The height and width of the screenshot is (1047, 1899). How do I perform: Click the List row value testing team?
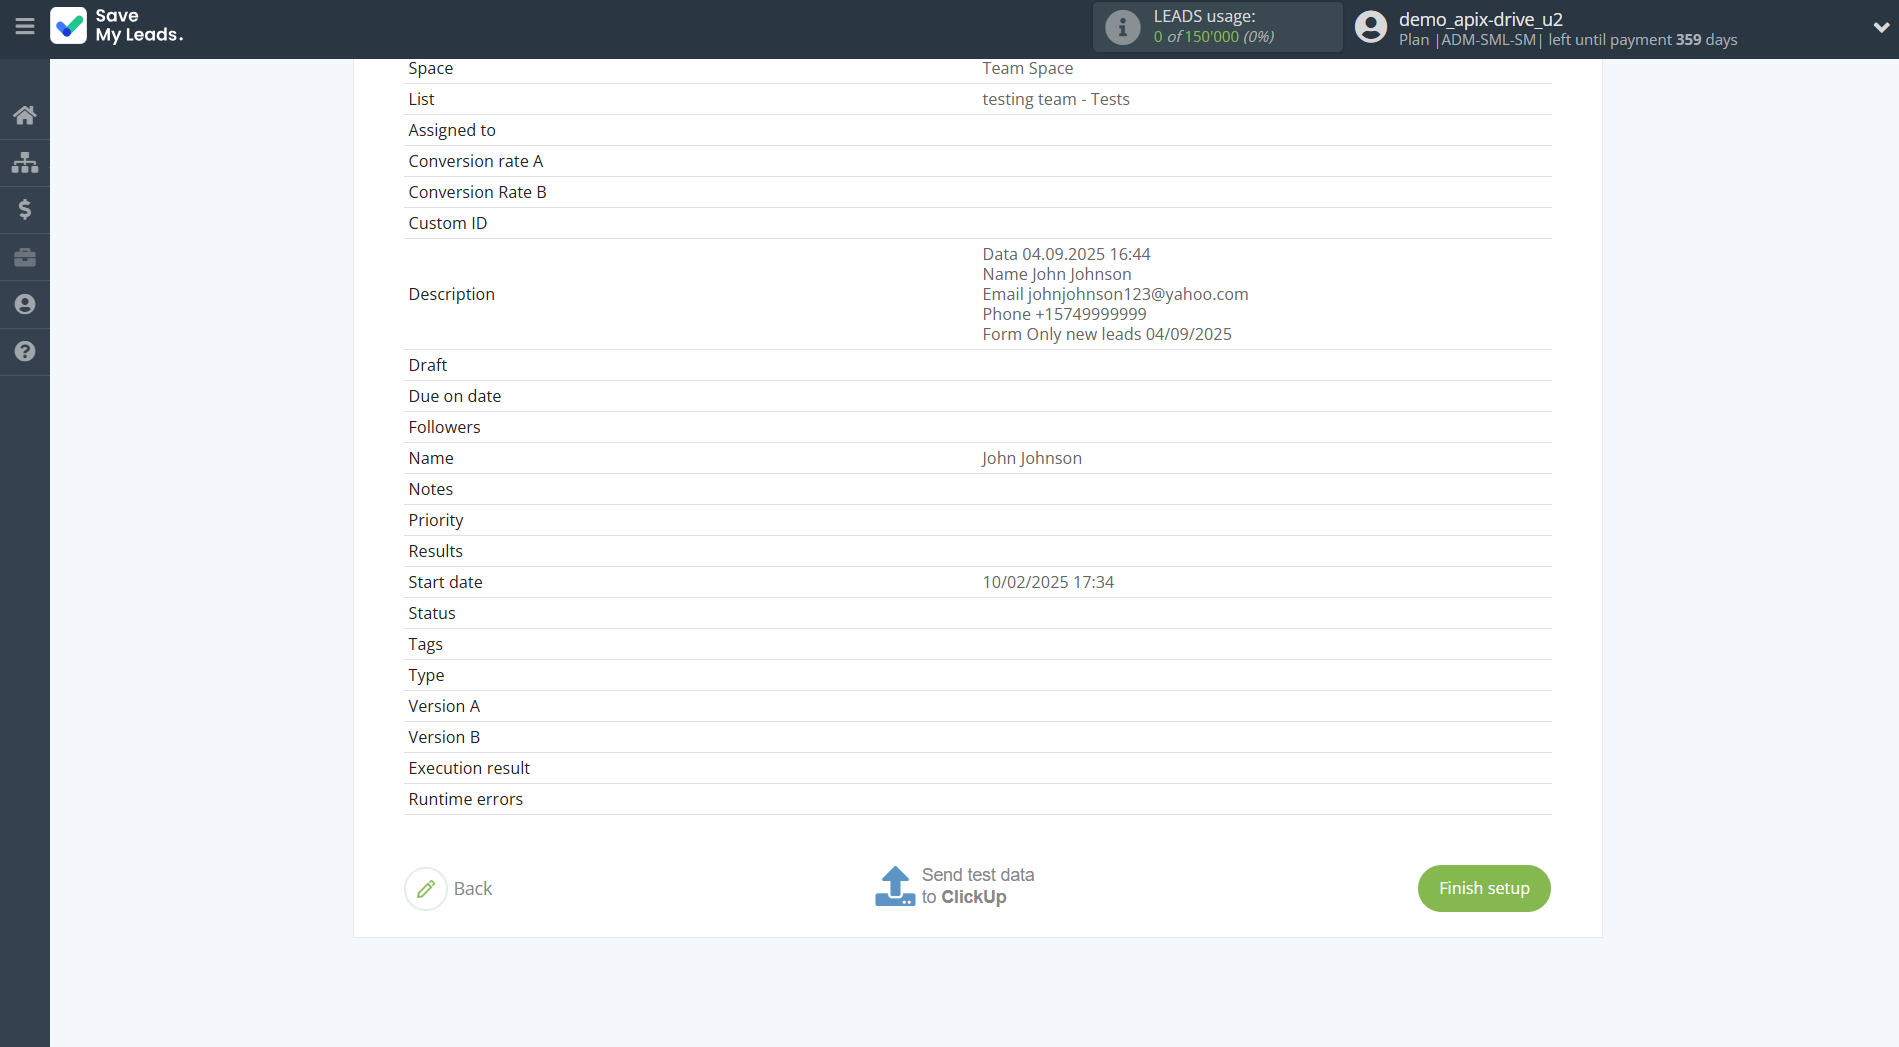1055,99
